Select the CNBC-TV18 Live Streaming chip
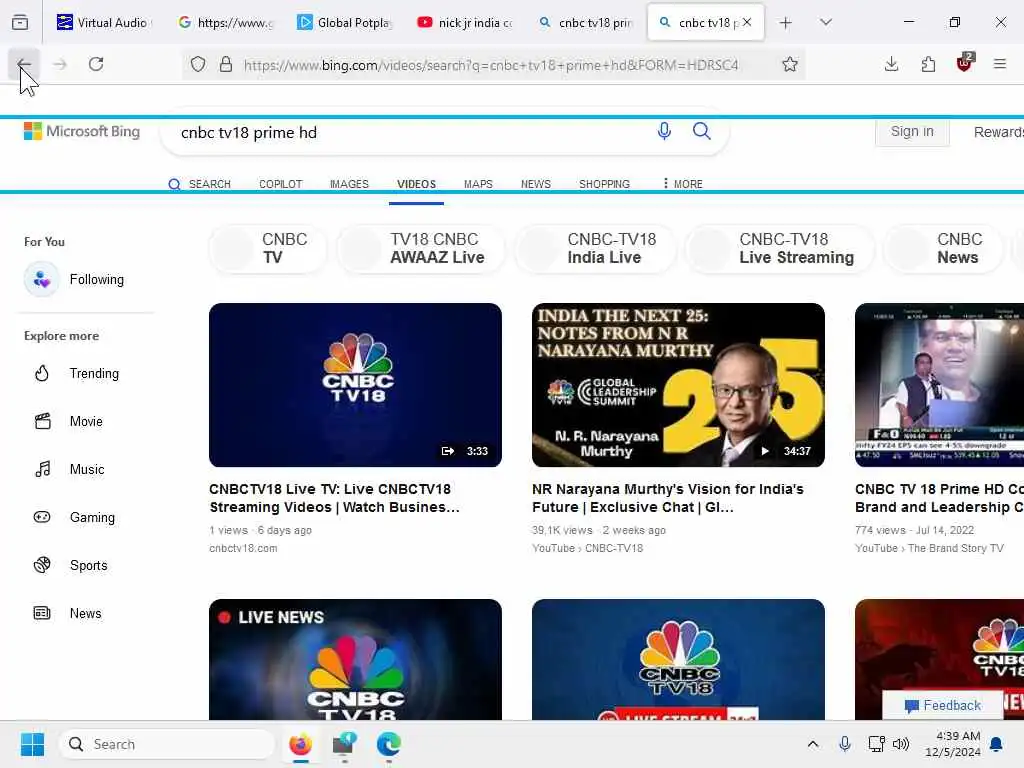 point(780,248)
